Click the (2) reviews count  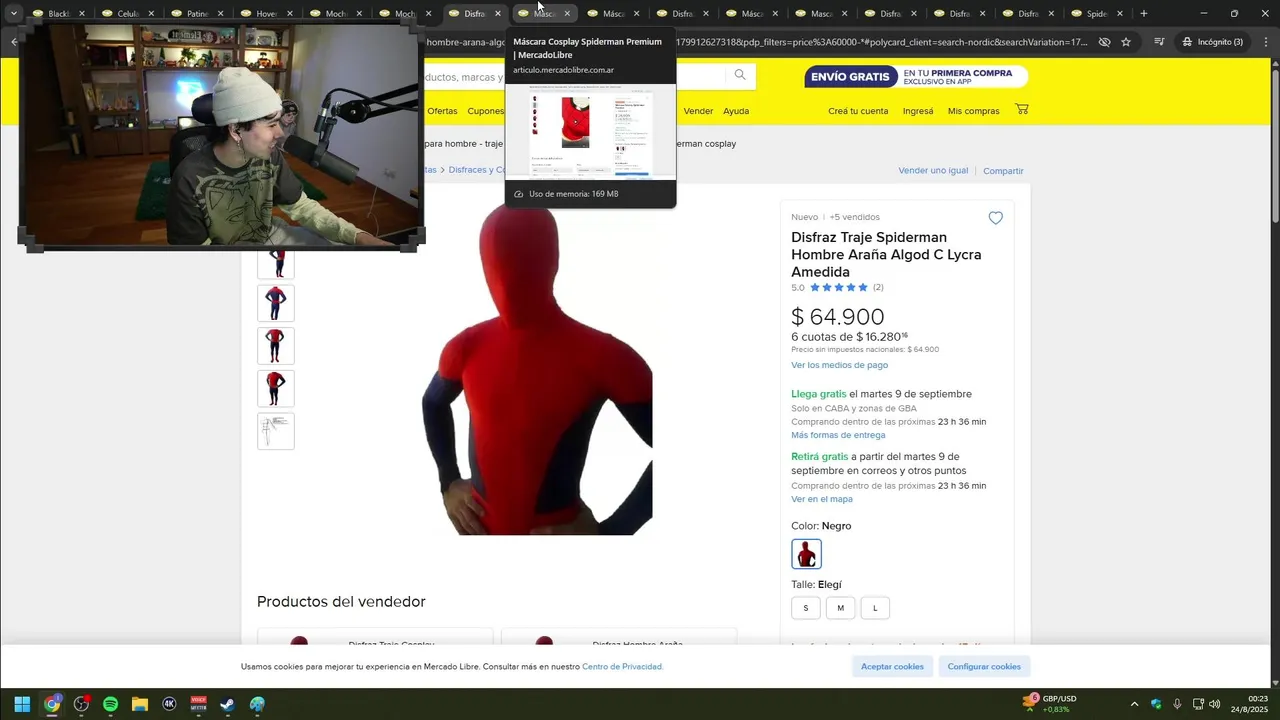[878, 288]
